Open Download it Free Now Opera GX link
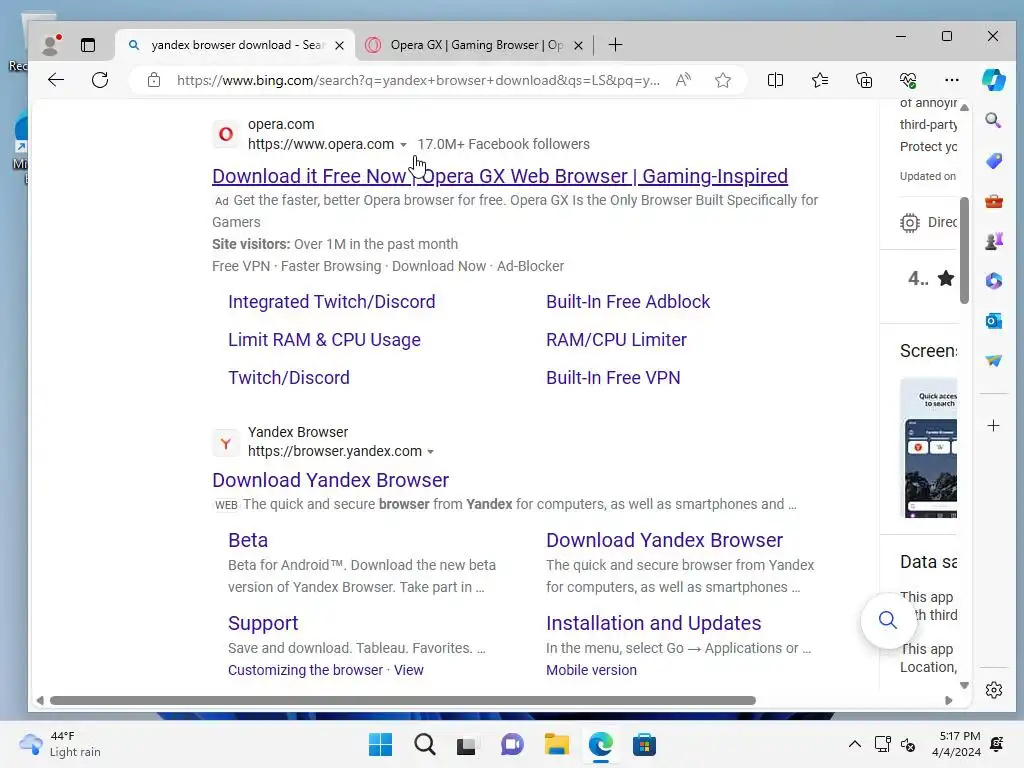 tap(500, 176)
